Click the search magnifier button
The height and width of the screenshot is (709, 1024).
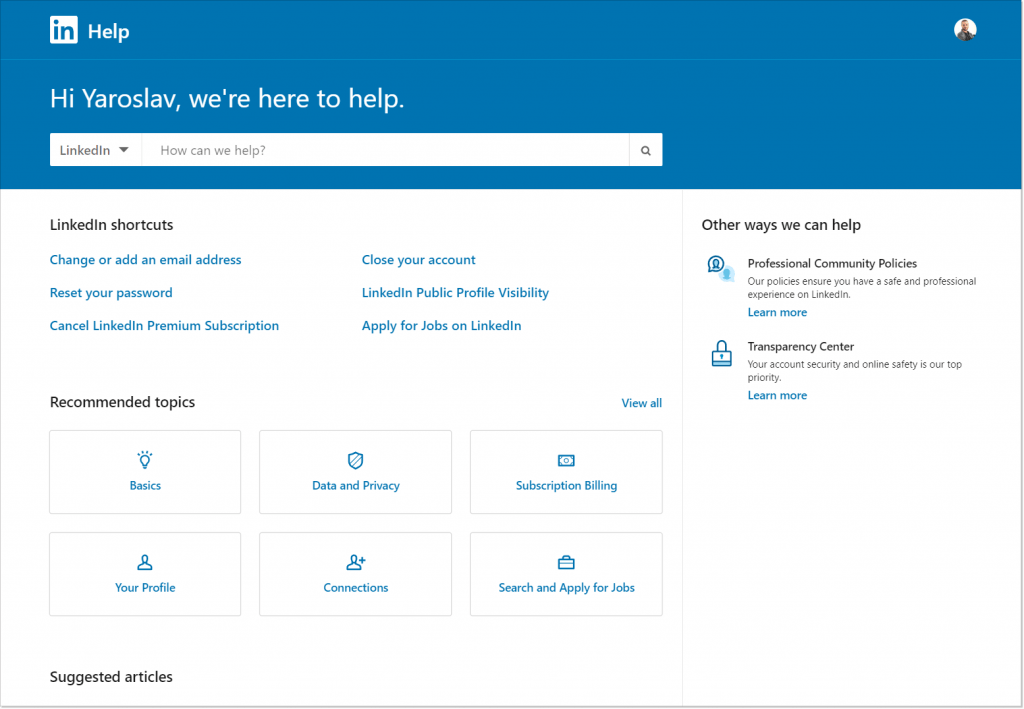click(645, 150)
